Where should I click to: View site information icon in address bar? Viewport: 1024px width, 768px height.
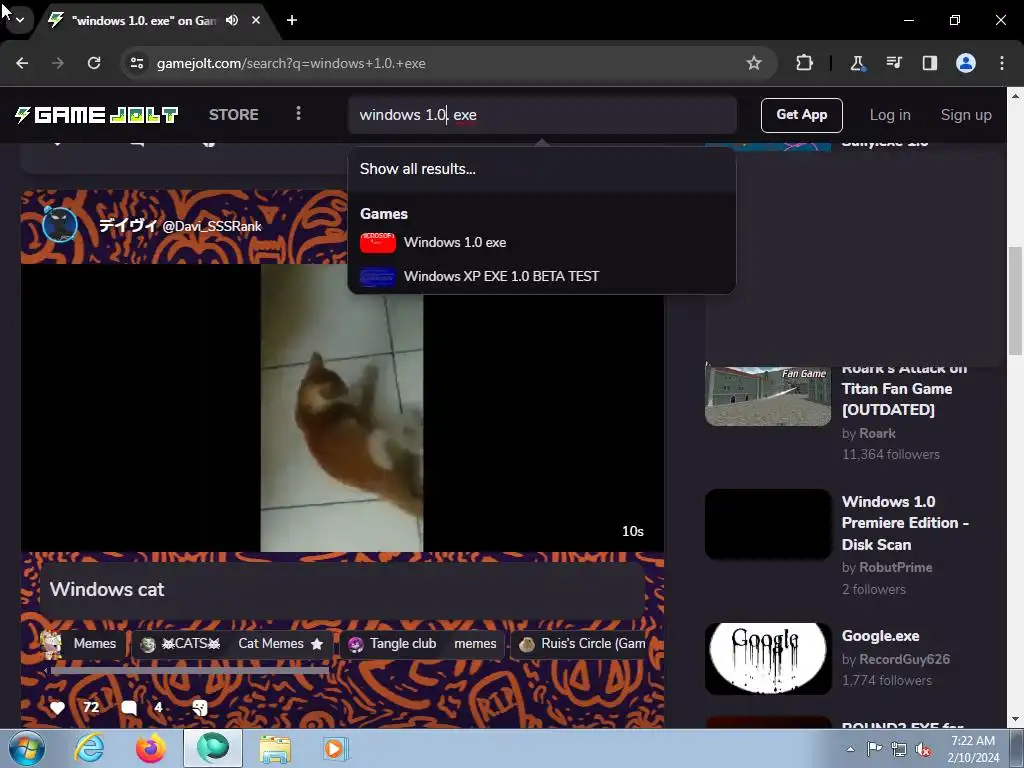pos(137,63)
